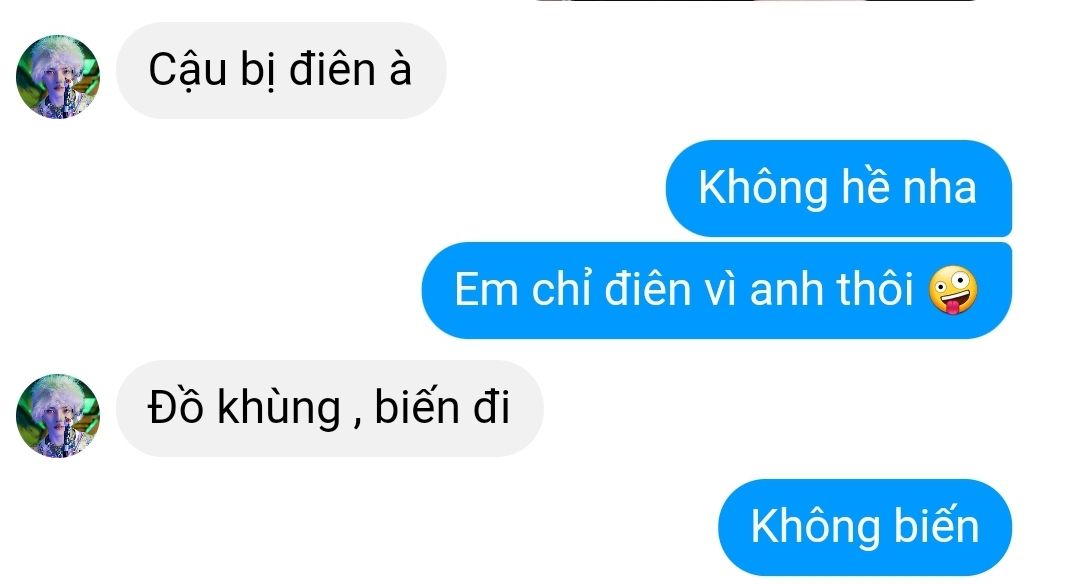Screen dimensions: 1080x585
Task: Click the word "Em" in the long blue message
Action: 486,289
